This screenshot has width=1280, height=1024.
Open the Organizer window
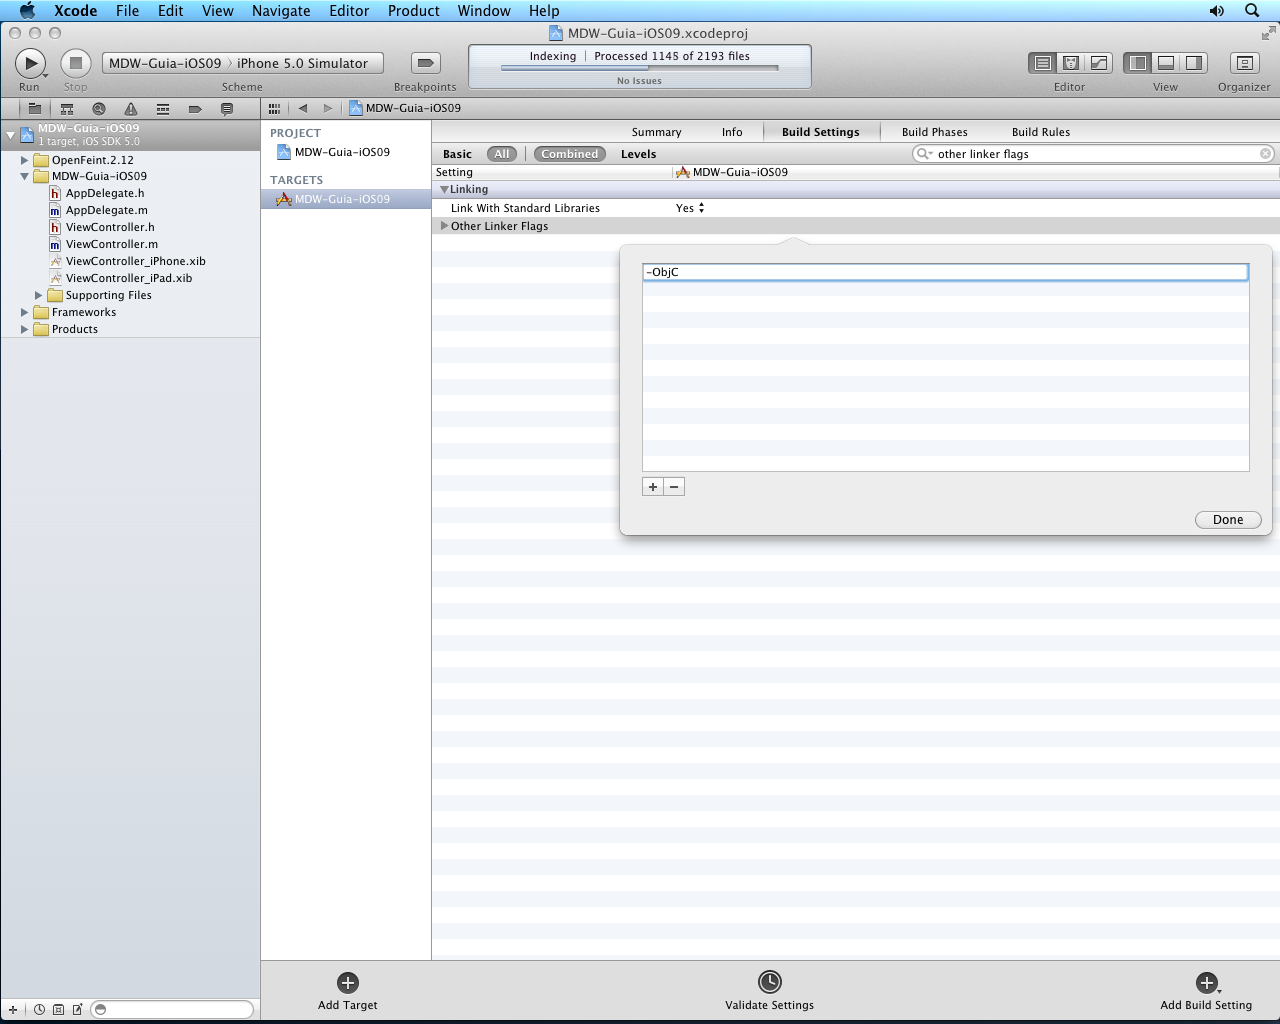pyautogui.click(x=1244, y=63)
